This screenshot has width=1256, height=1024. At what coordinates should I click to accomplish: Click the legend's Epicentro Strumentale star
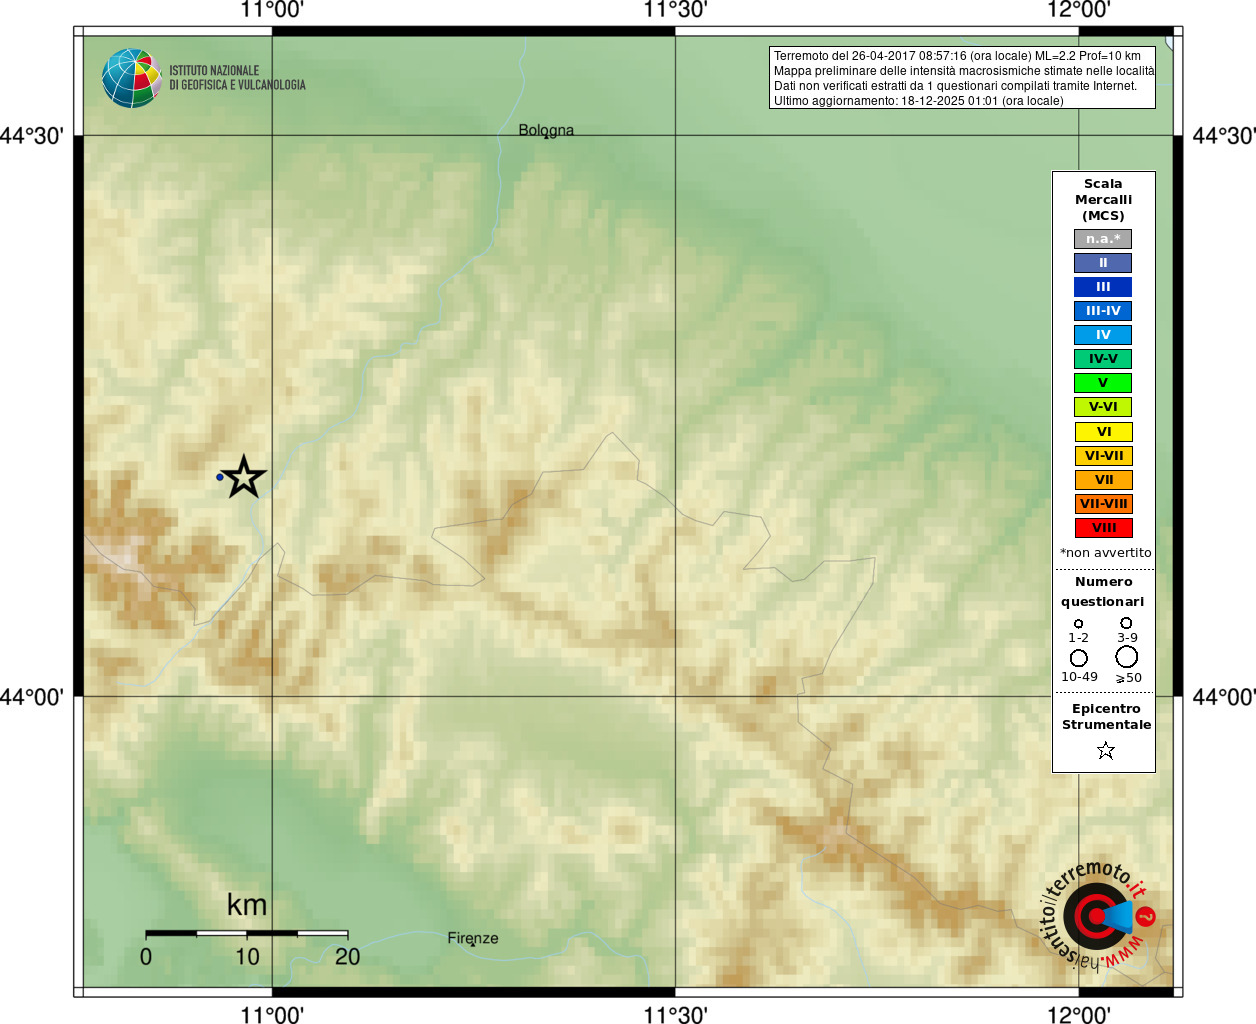coord(1105,750)
